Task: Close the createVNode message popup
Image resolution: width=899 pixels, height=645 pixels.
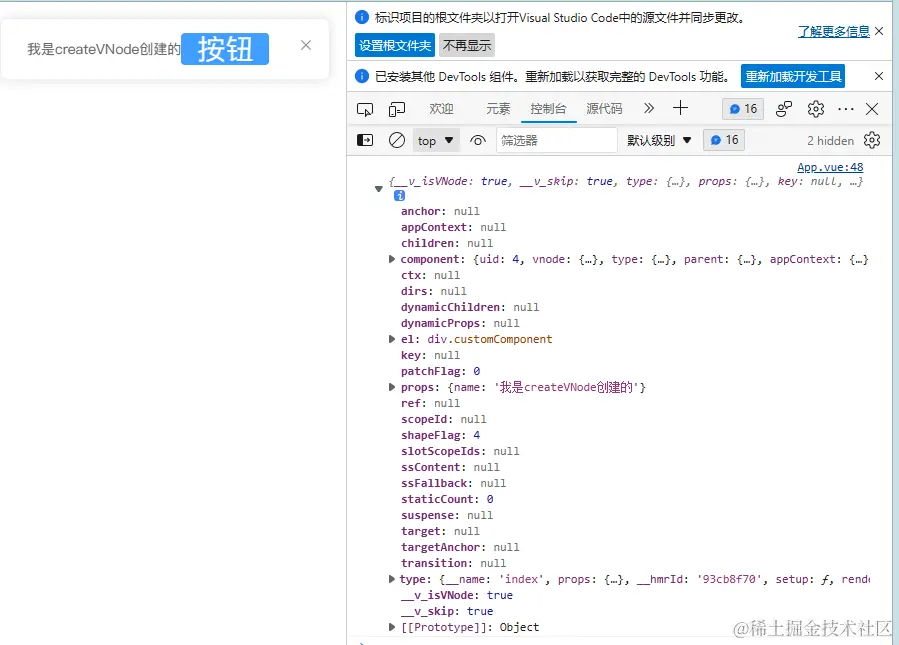Action: pyautogui.click(x=306, y=45)
